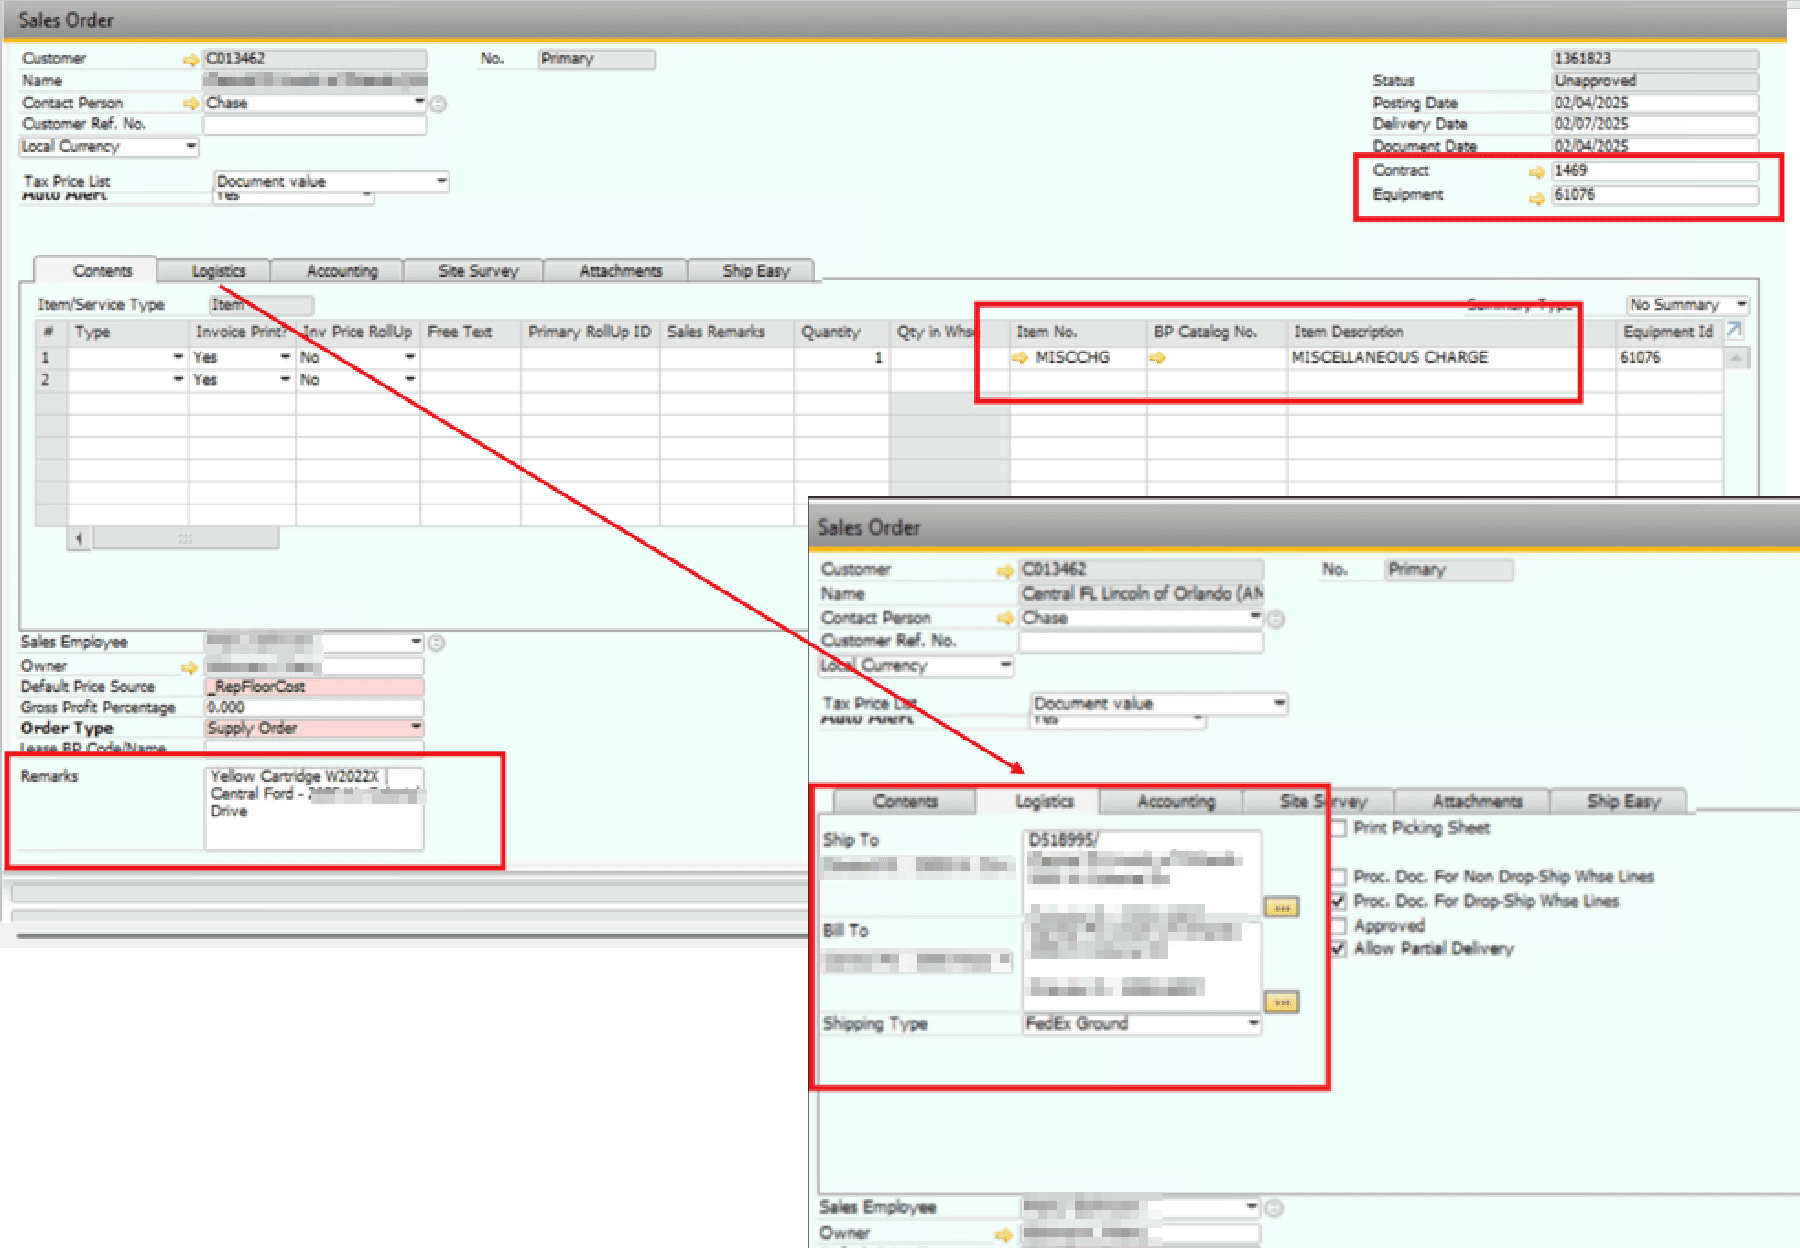Viewport: 1800px width, 1249px height.
Task: Open the Shipping Type FedEx Ground dropdown
Action: point(1253,1023)
